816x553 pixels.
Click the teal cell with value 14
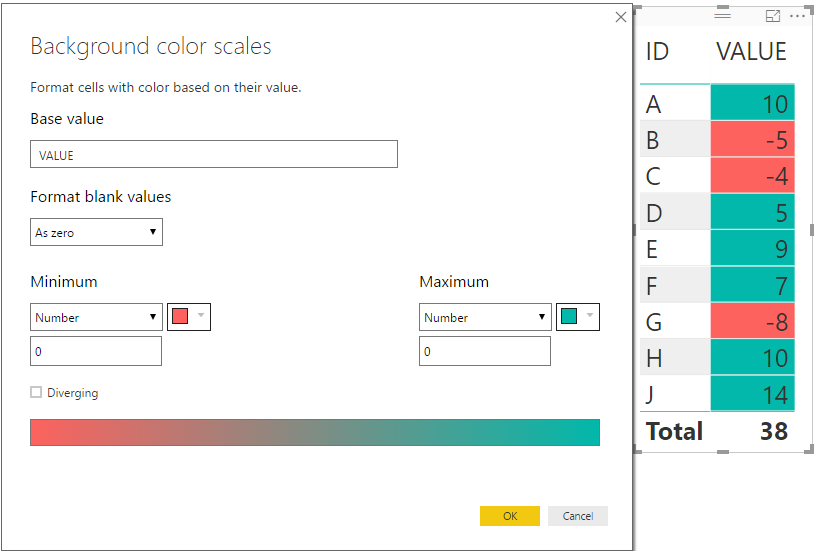pos(753,394)
